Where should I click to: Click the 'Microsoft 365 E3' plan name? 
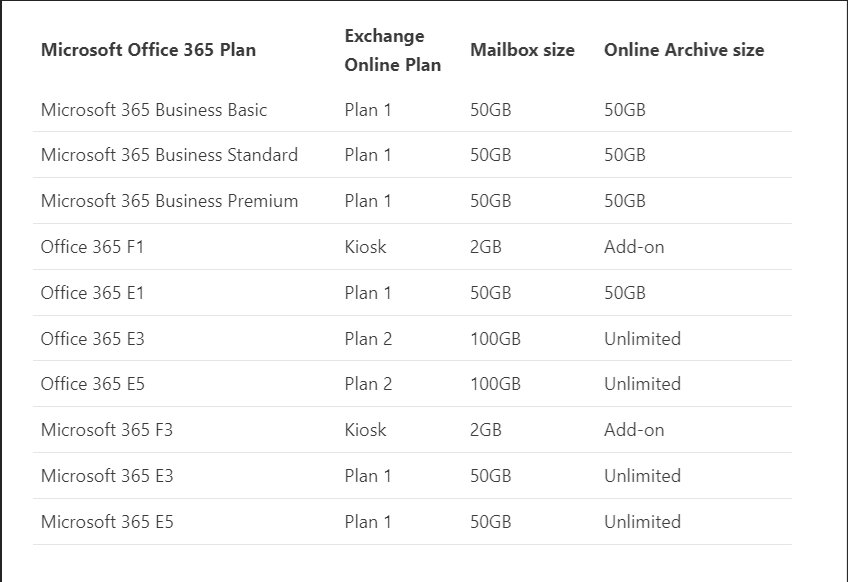(107, 476)
